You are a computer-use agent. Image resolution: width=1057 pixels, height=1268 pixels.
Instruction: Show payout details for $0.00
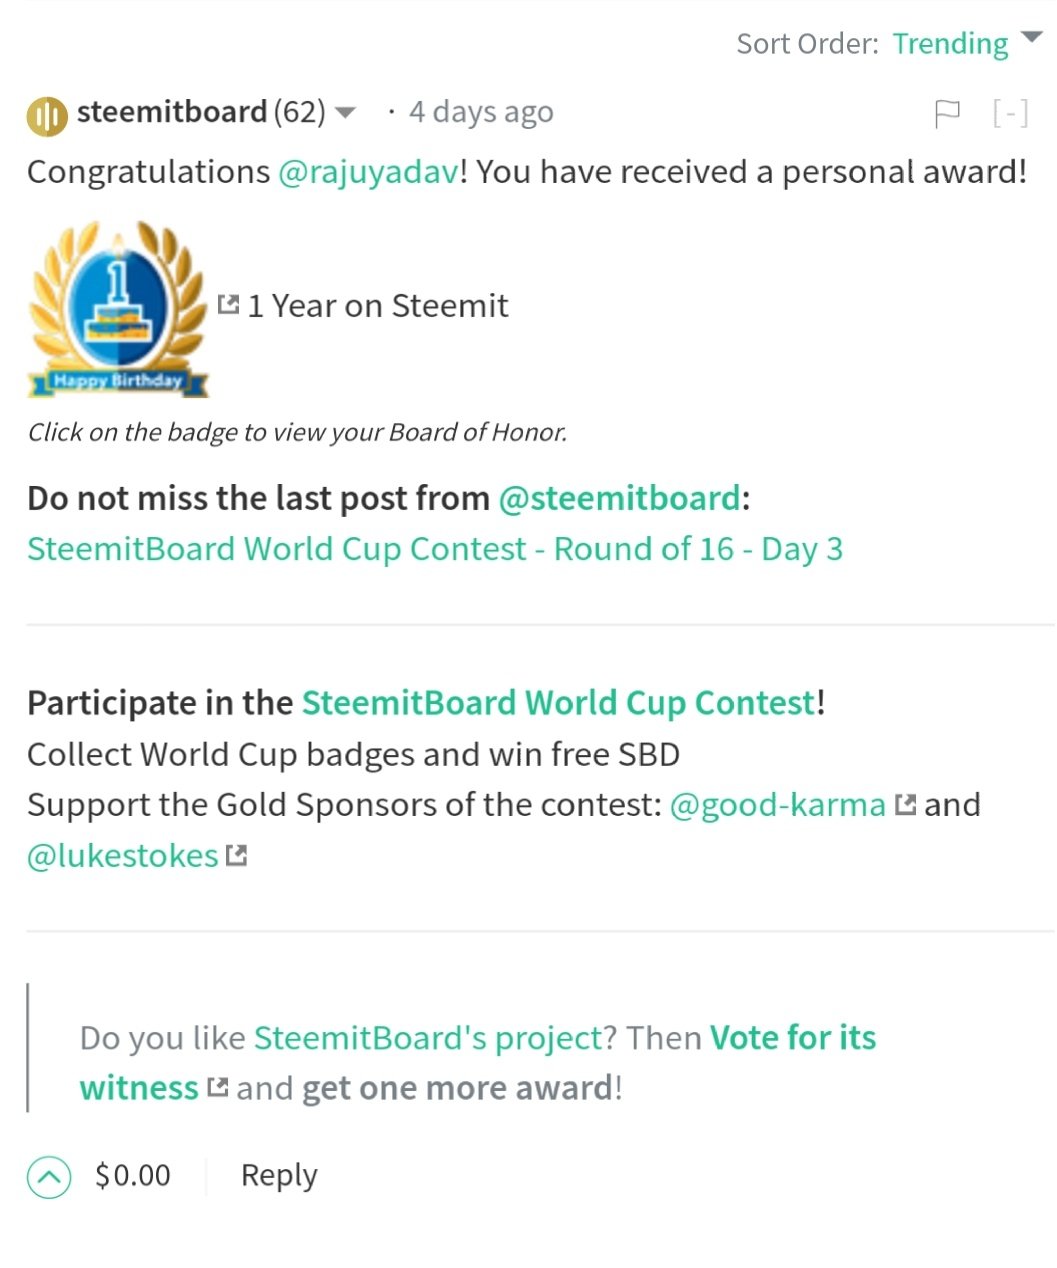(133, 1176)
